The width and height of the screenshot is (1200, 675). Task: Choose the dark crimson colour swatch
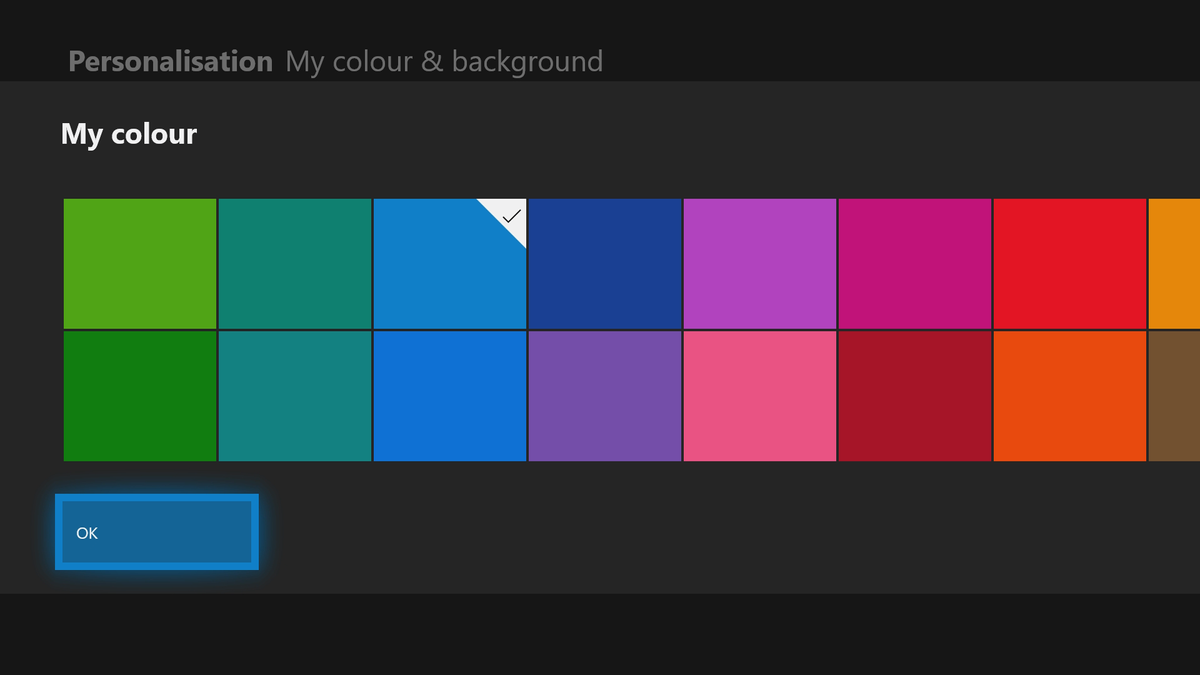tap(915, 396)
